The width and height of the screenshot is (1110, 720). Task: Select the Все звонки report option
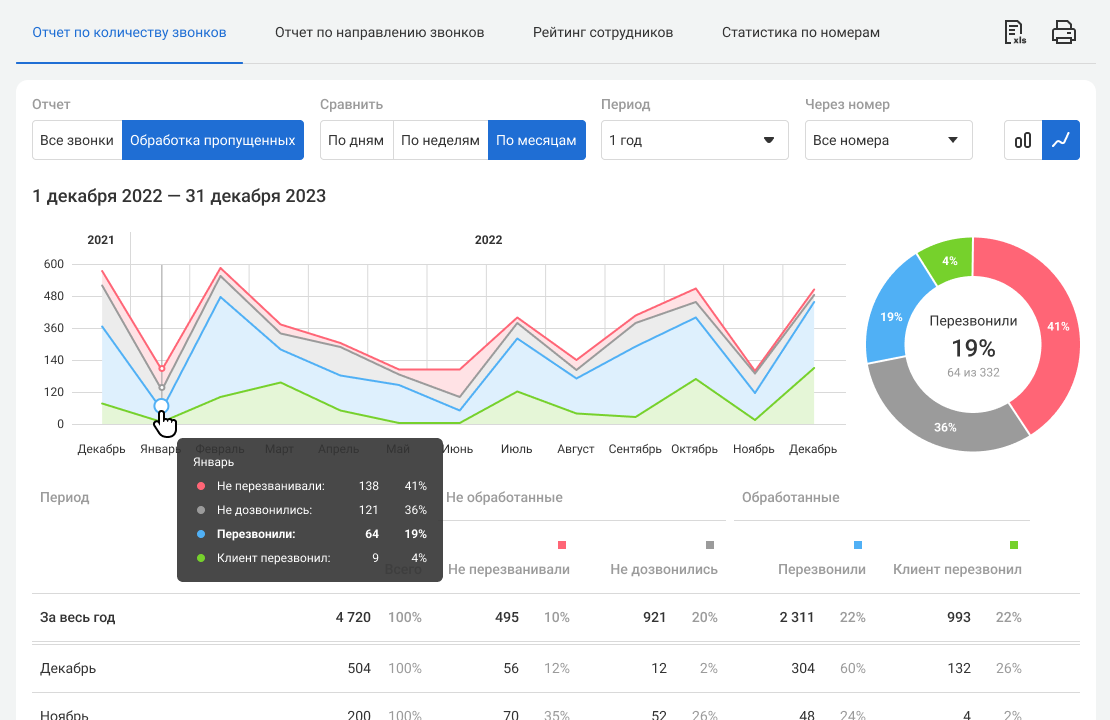pyautogui.click(x=77, y=141)
